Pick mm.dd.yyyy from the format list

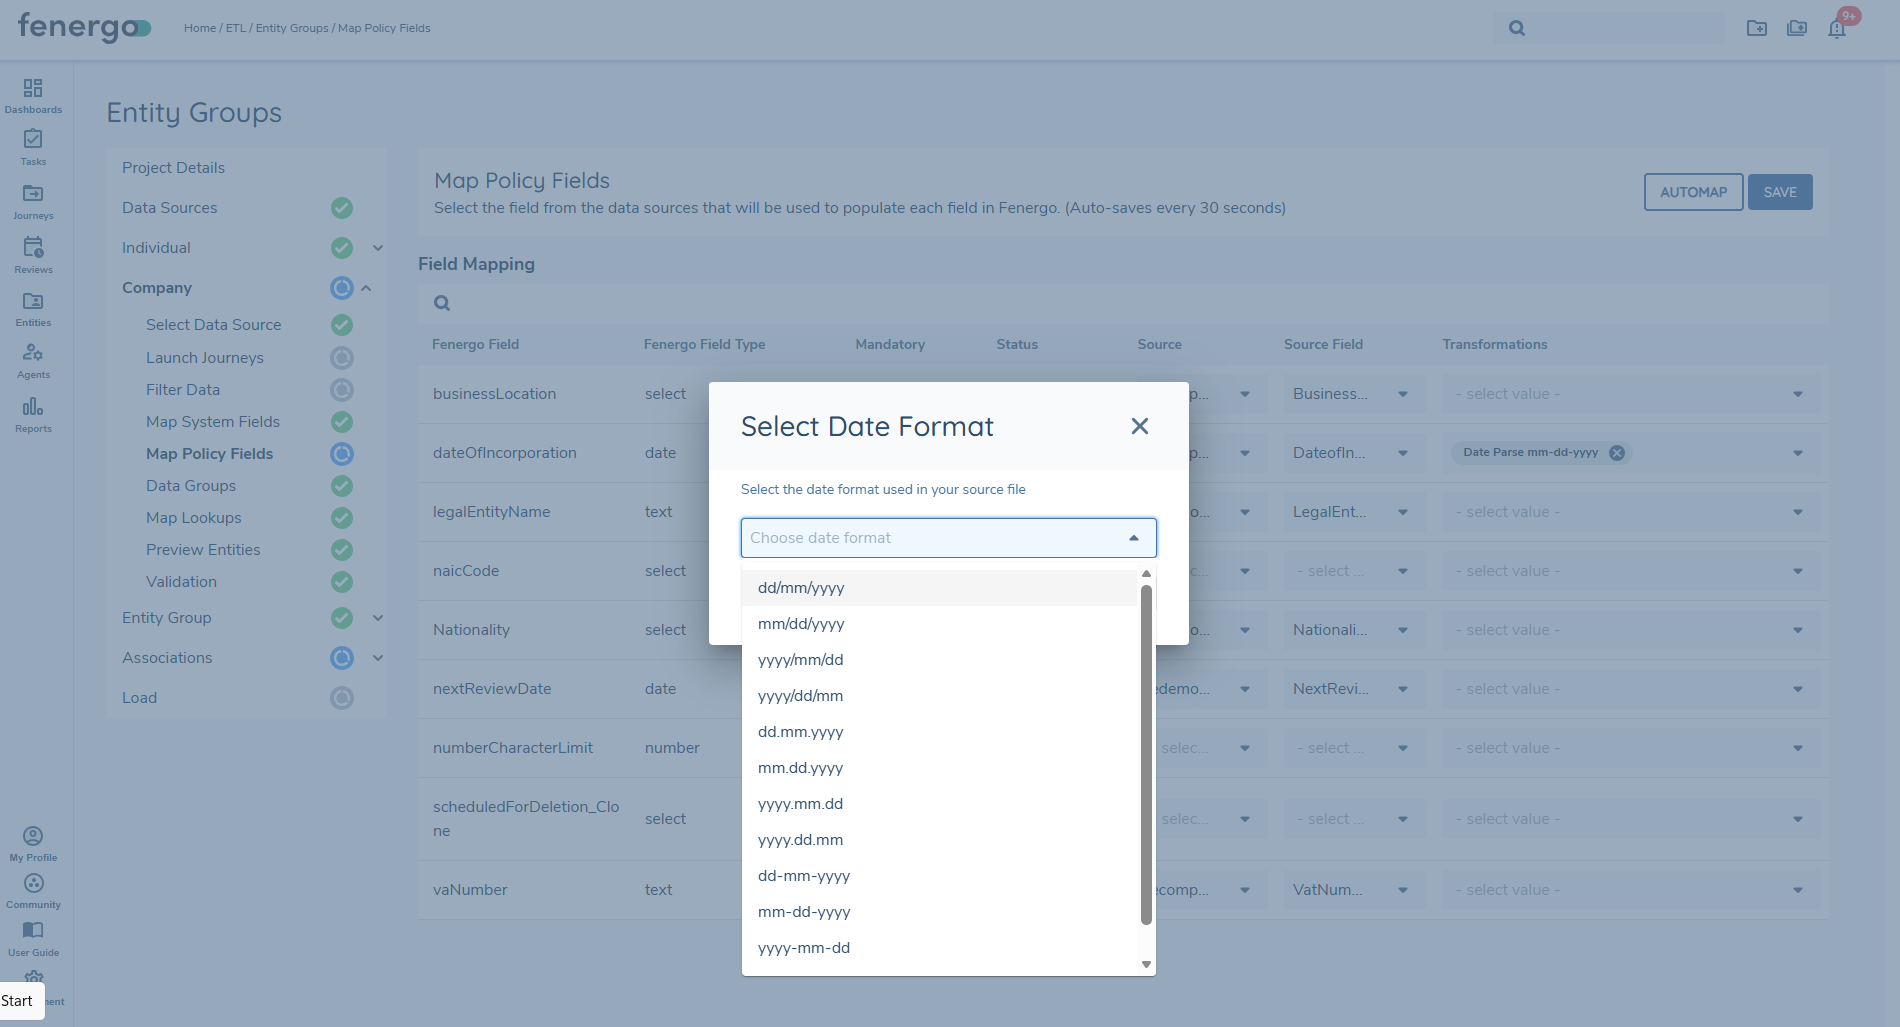(x=800, y=768)
